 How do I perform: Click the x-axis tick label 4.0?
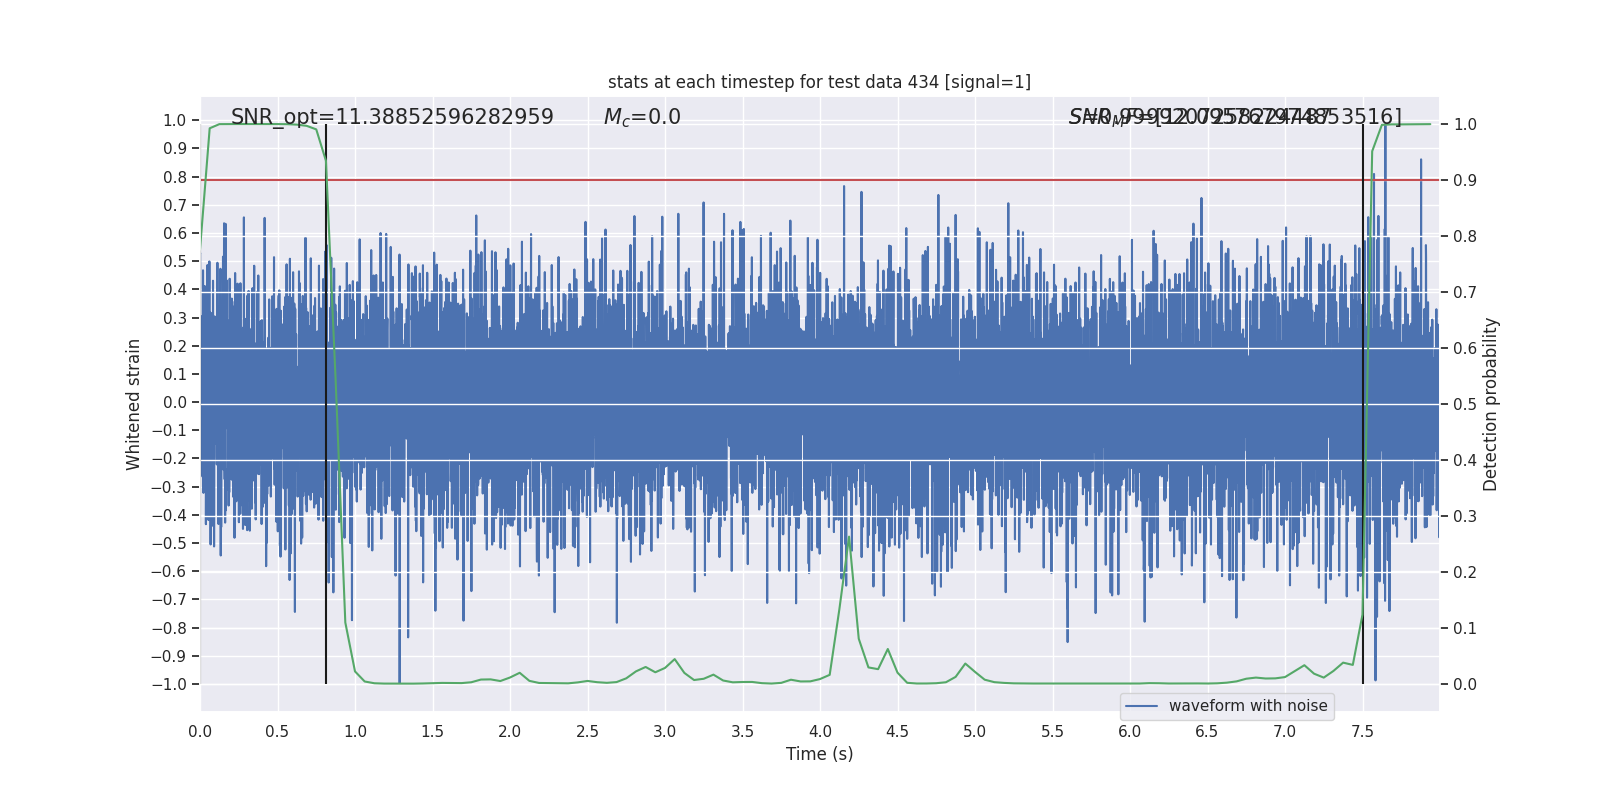(820, 732)
